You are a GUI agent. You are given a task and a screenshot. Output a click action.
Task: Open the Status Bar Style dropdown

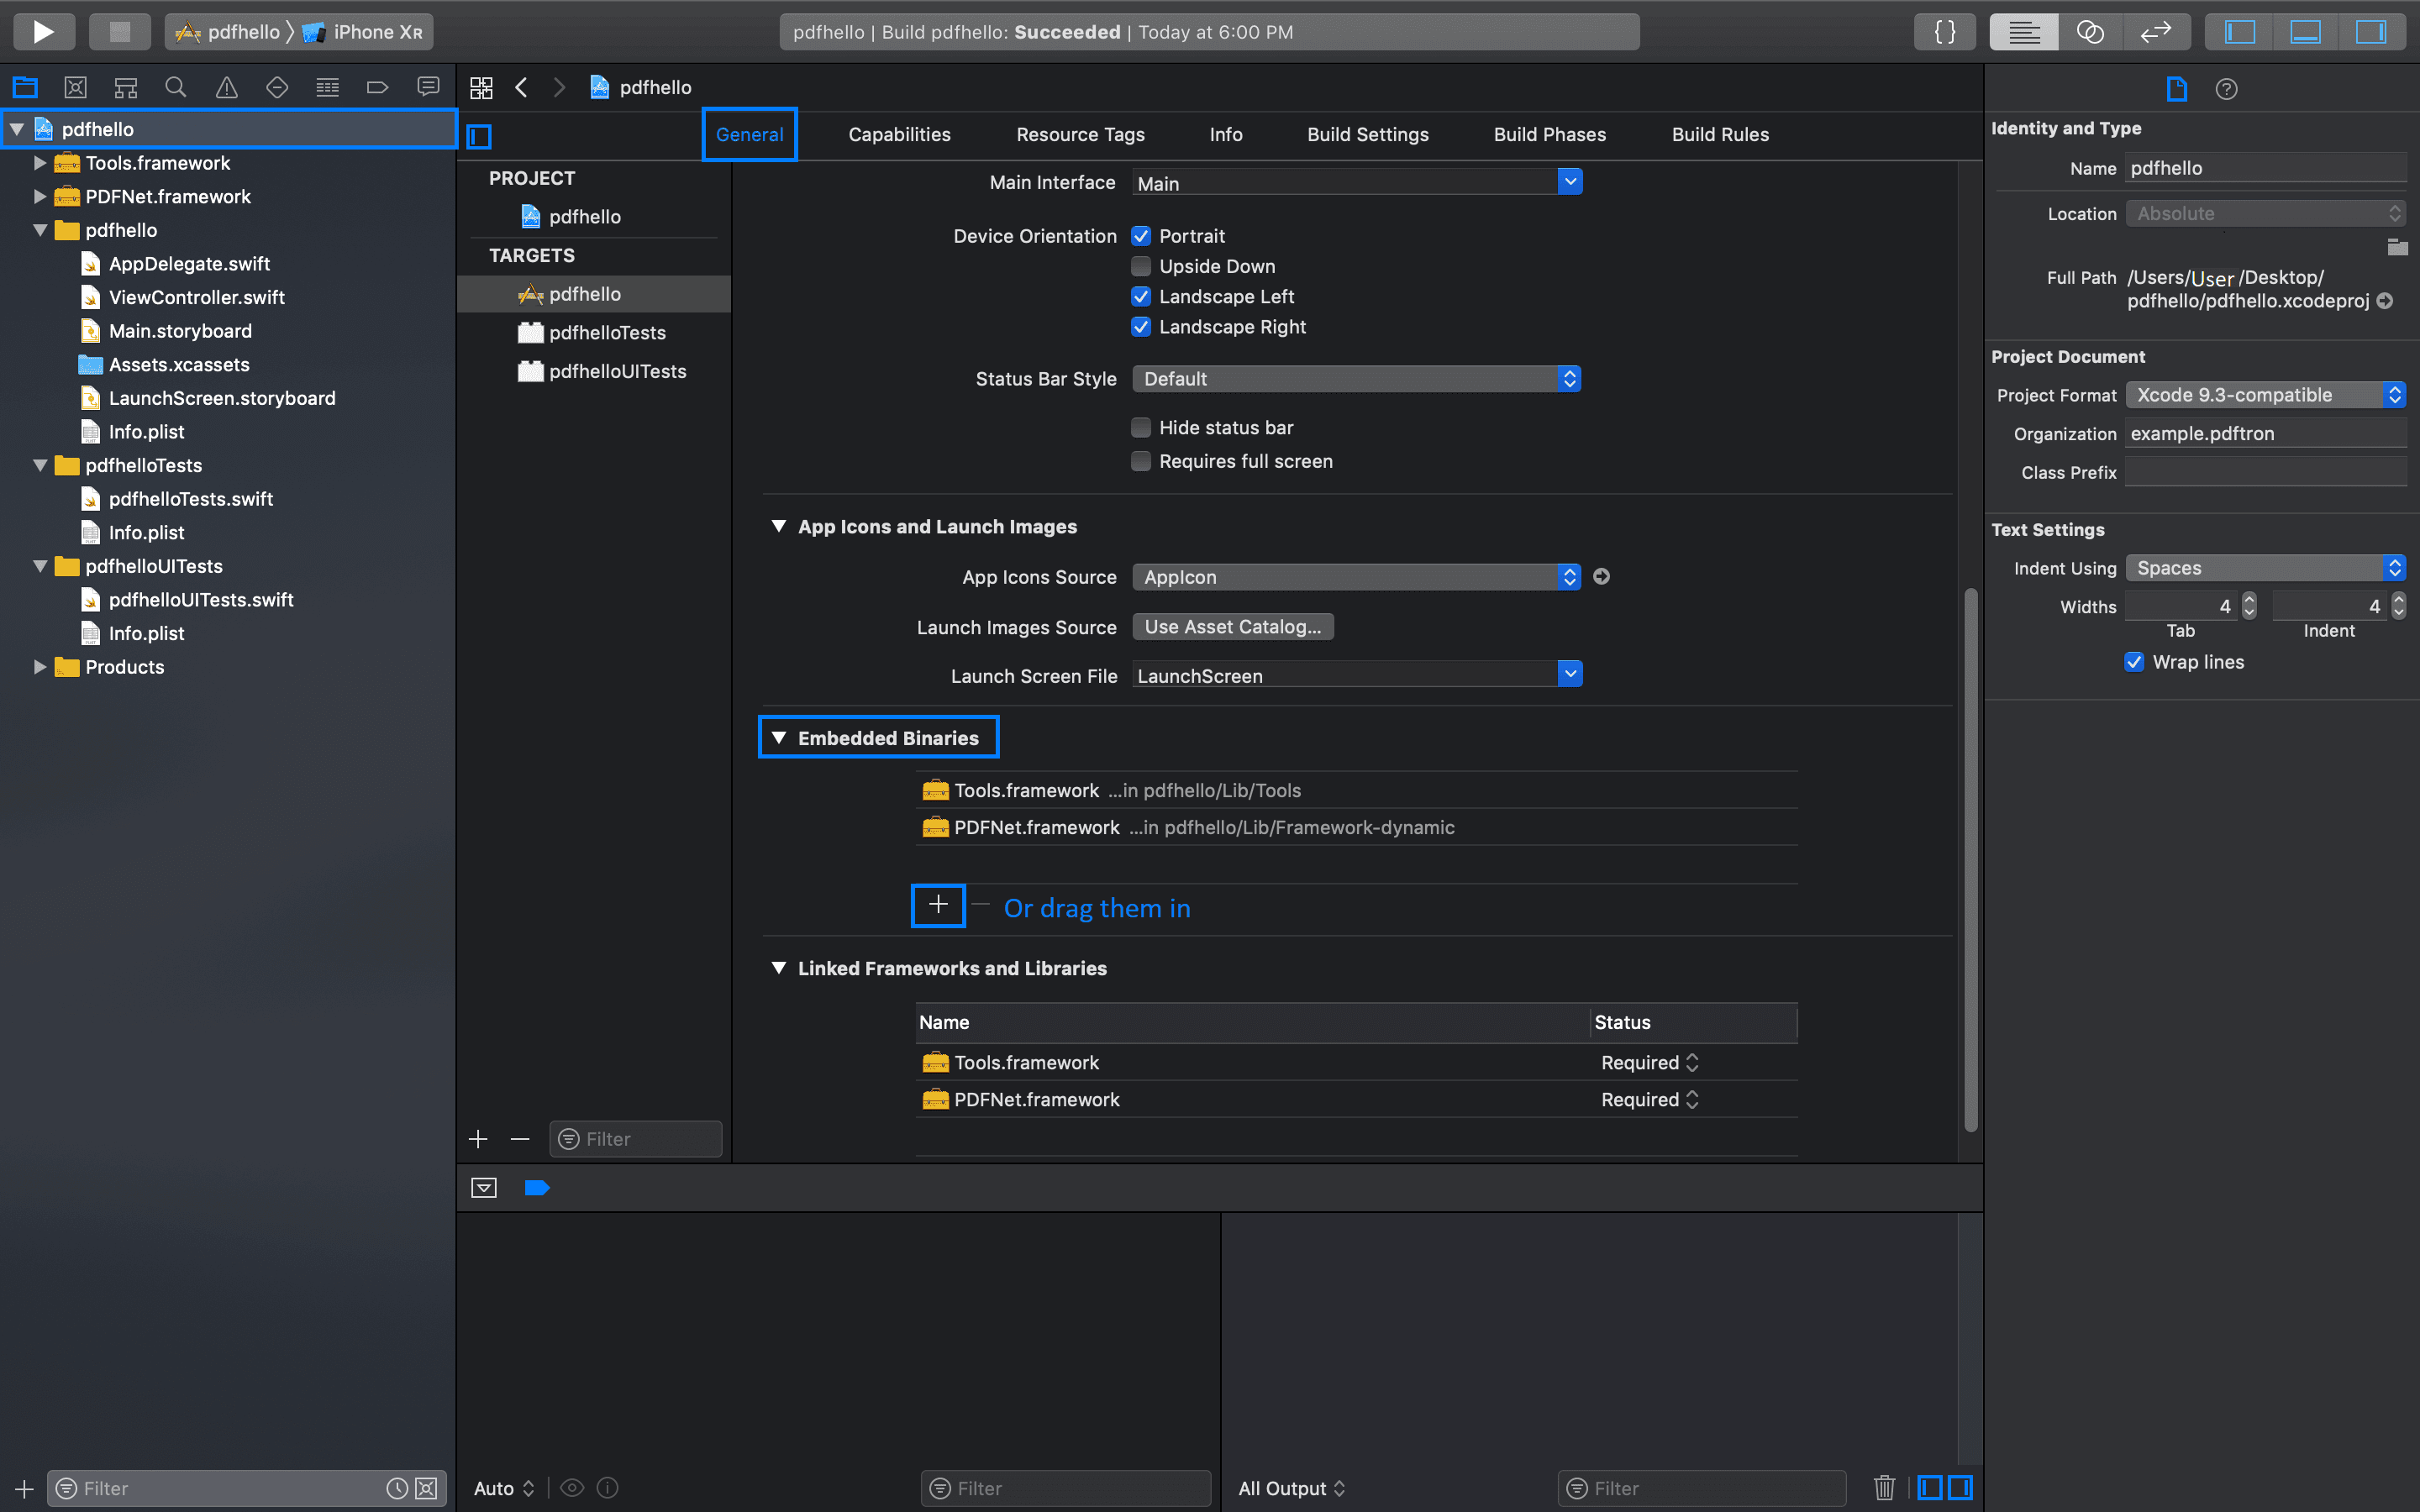pos(1356,379)
